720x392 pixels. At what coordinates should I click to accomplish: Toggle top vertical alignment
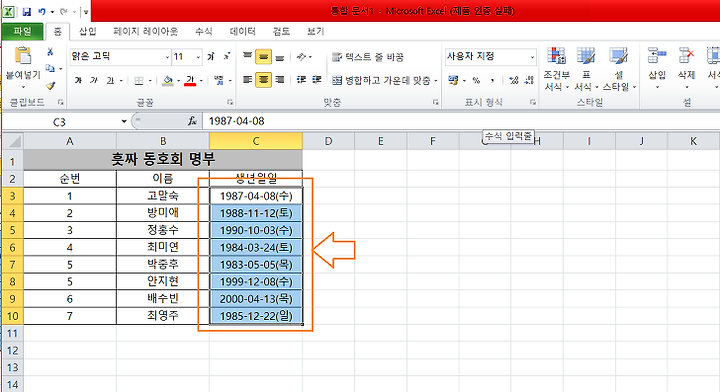[x=248, y=56]
